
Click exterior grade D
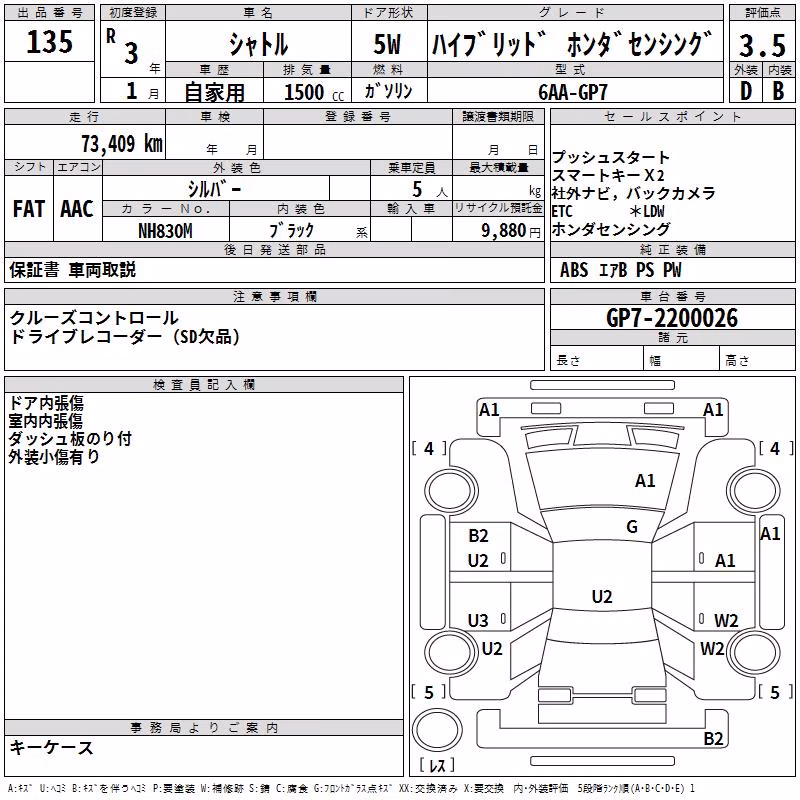coord(745,91)
